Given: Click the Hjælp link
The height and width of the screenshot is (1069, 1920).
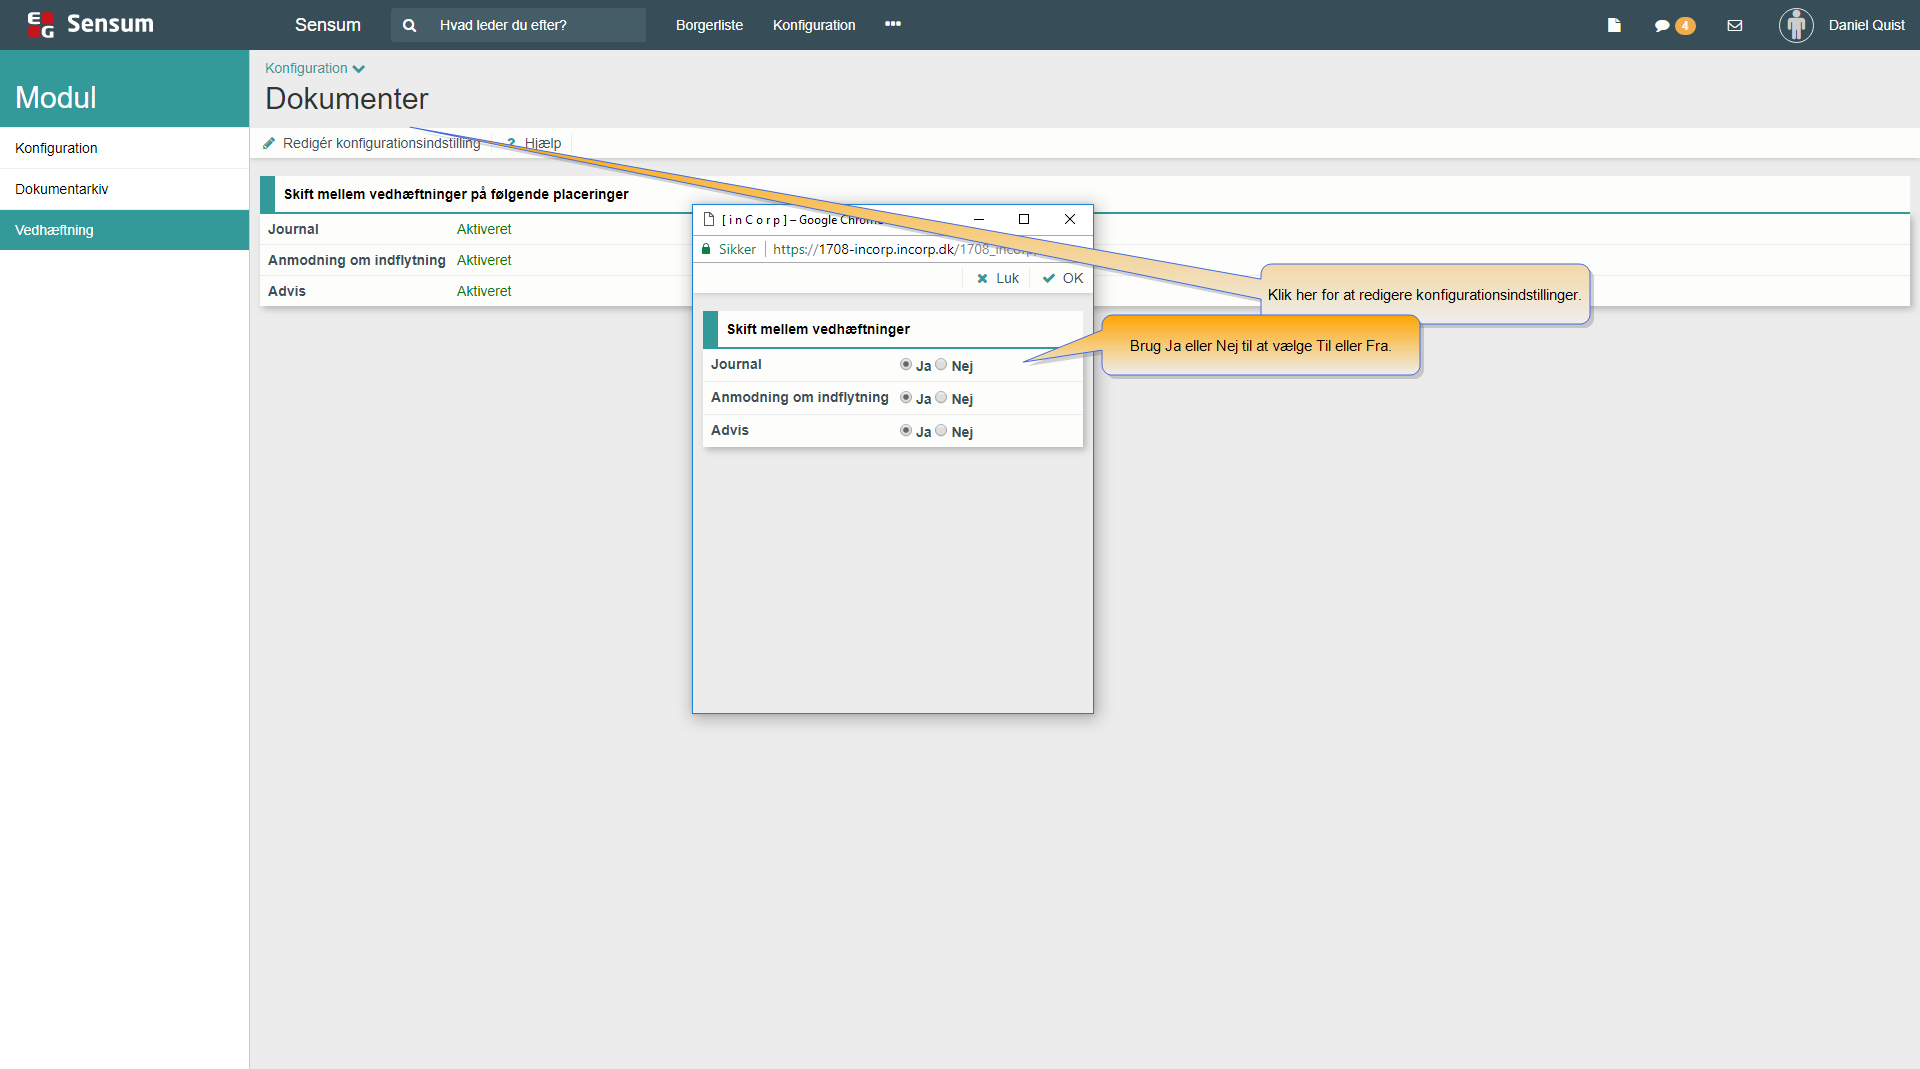Looking at the screenshot, I should point(542,143).
